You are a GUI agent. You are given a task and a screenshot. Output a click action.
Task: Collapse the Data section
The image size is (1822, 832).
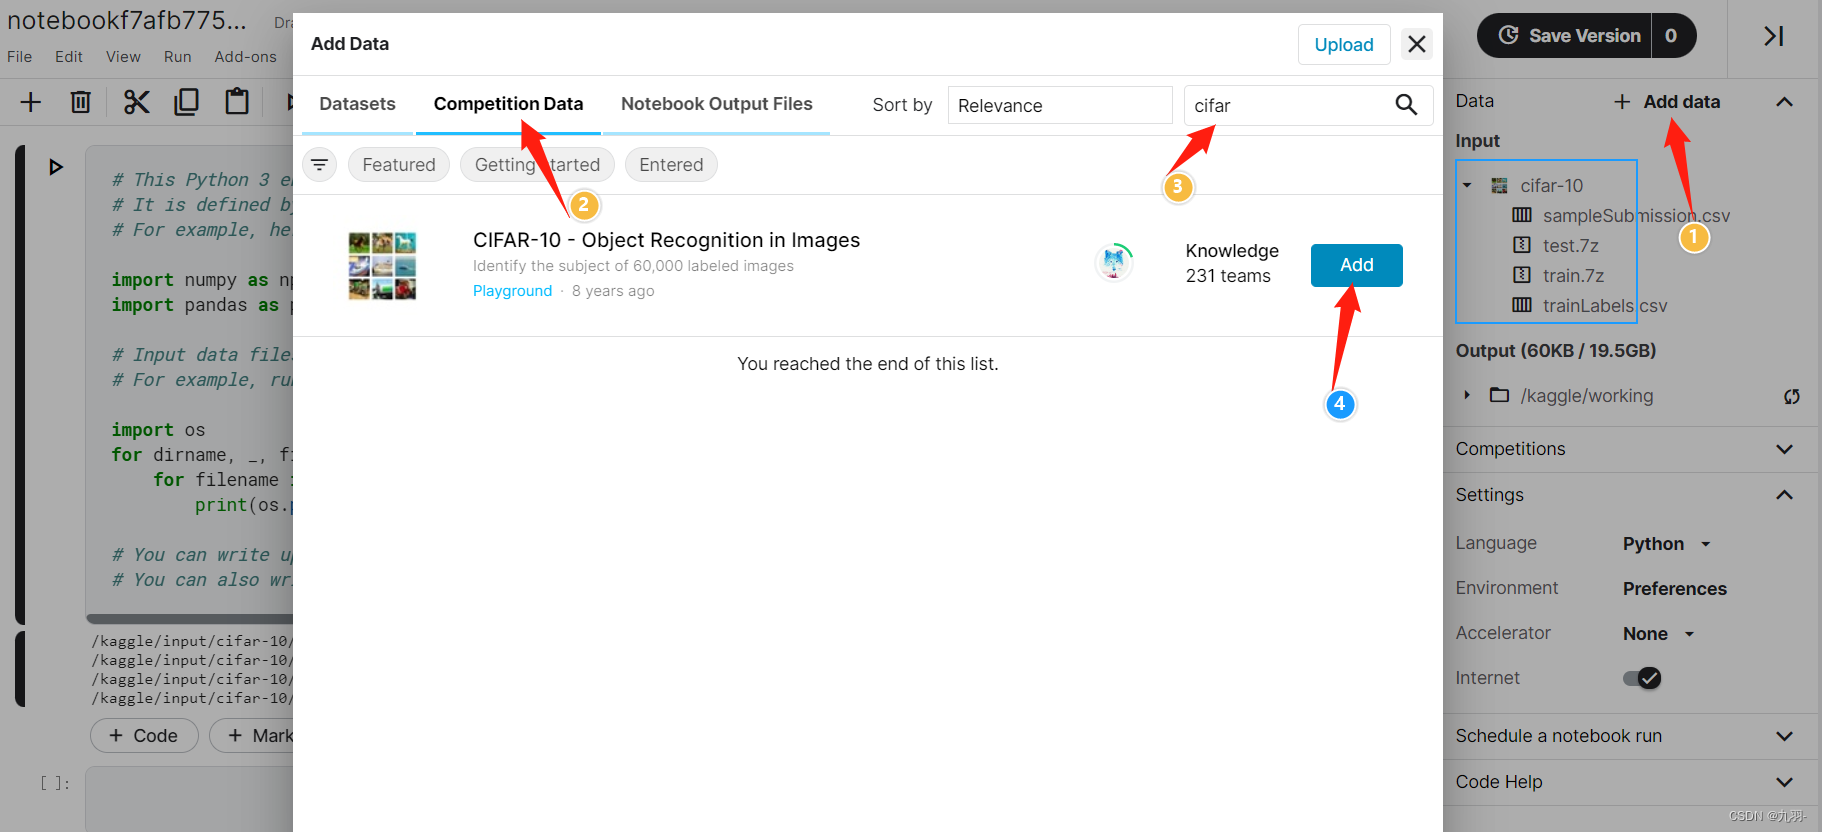tap(1785, 102)
